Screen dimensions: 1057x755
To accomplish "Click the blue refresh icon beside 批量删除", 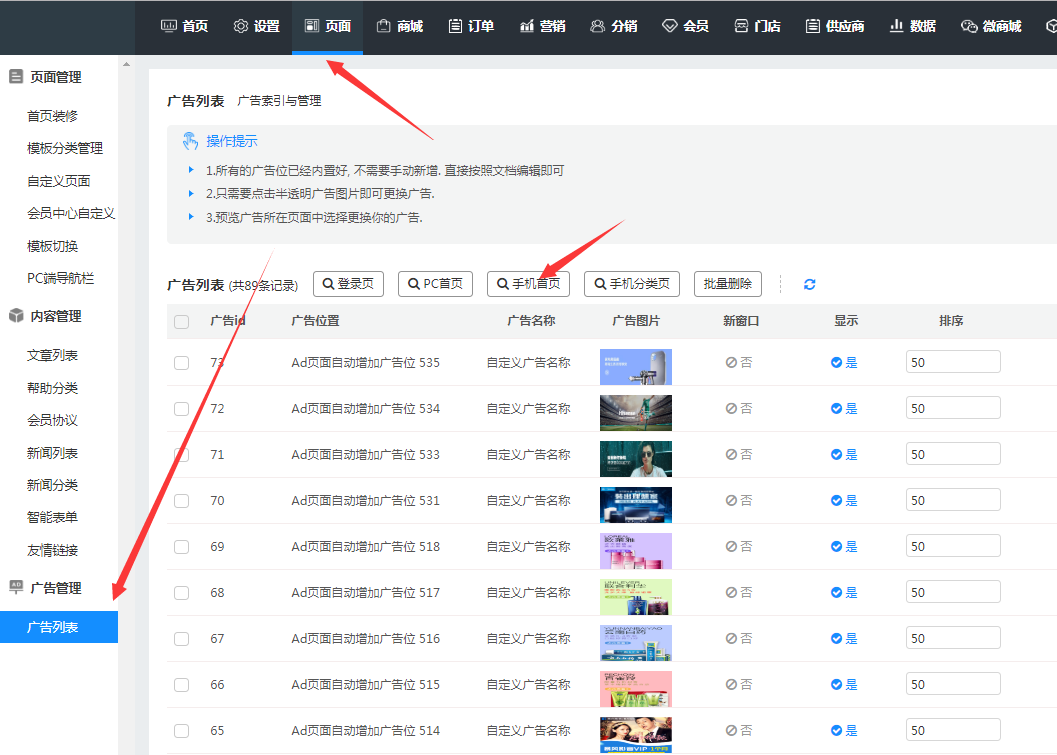I will 809,284.
